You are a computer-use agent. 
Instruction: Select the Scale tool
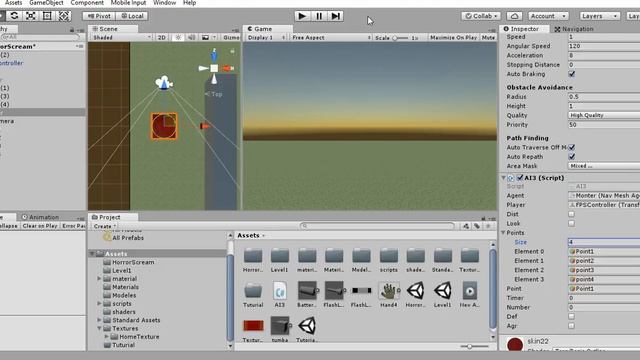tap(31, 16)
